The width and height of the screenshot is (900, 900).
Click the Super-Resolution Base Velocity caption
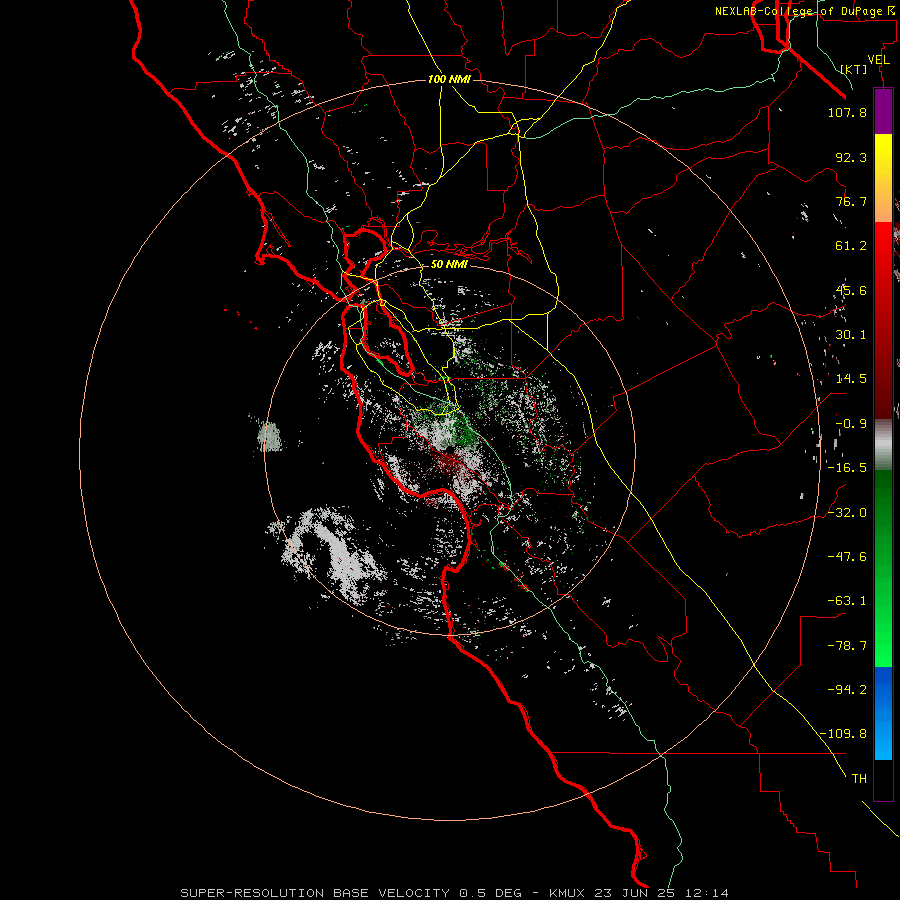click(455, 893)
